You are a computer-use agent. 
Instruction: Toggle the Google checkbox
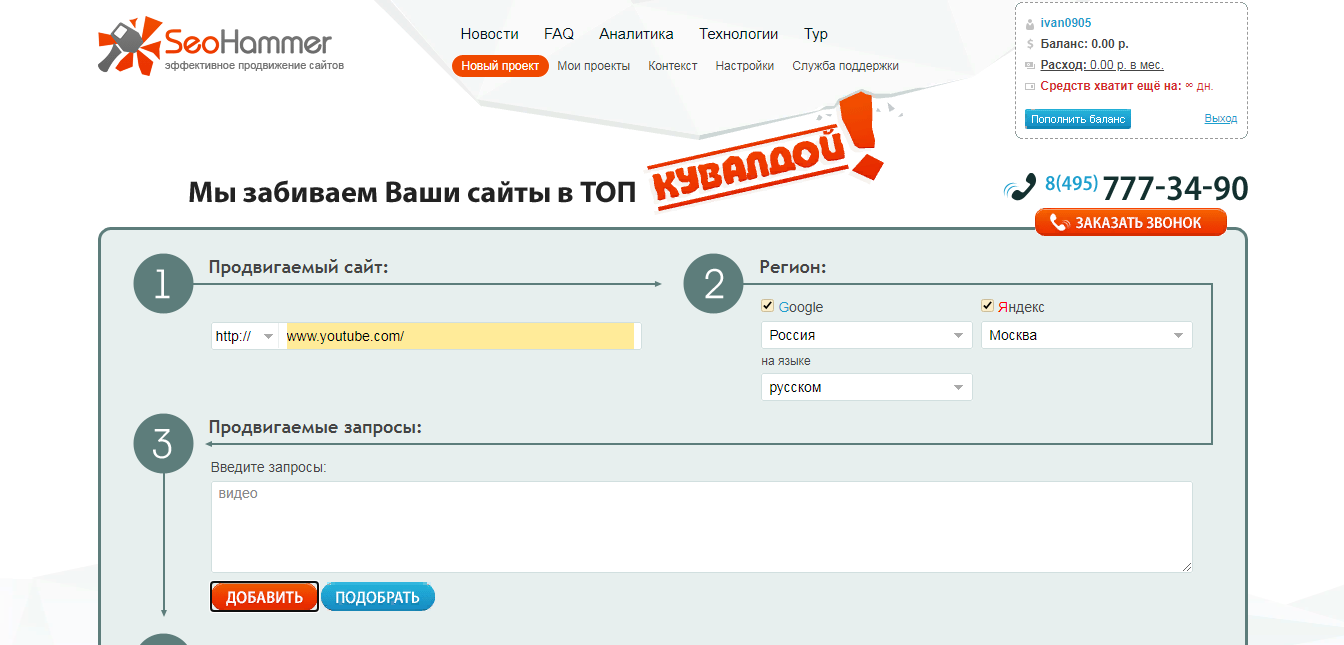coord(768,306)
